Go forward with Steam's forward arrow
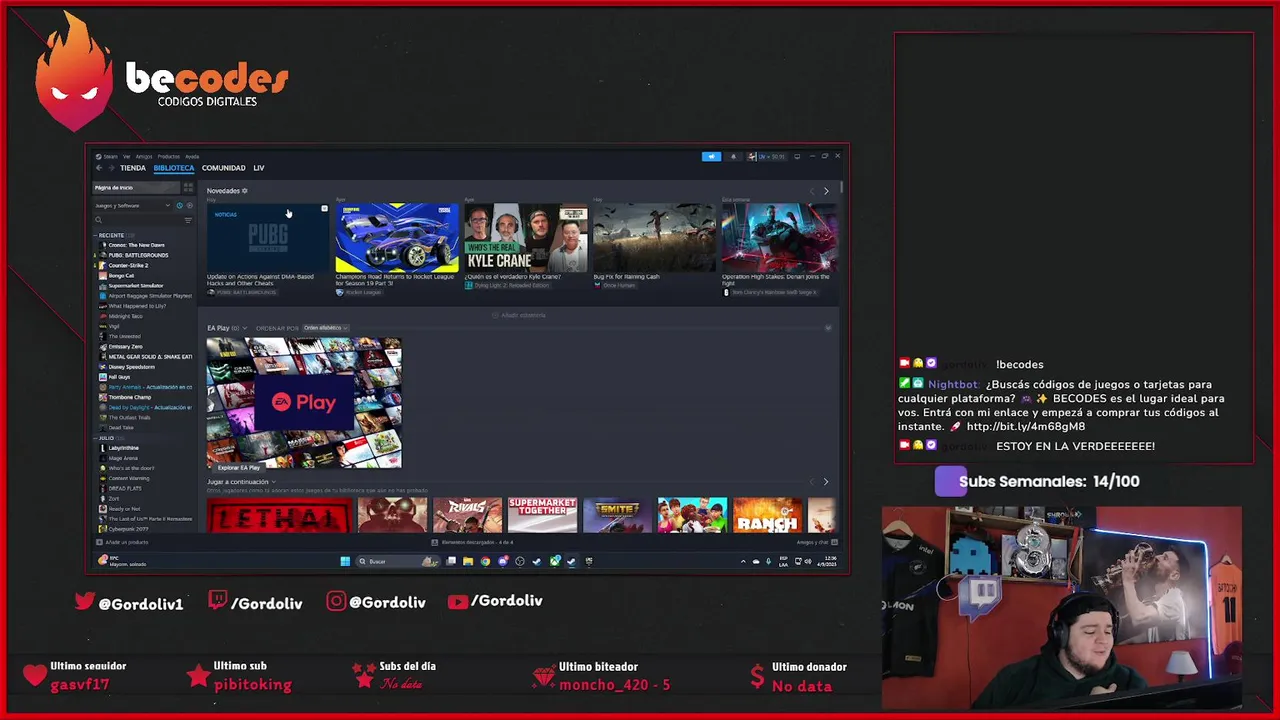 click(x=110, y=168)
